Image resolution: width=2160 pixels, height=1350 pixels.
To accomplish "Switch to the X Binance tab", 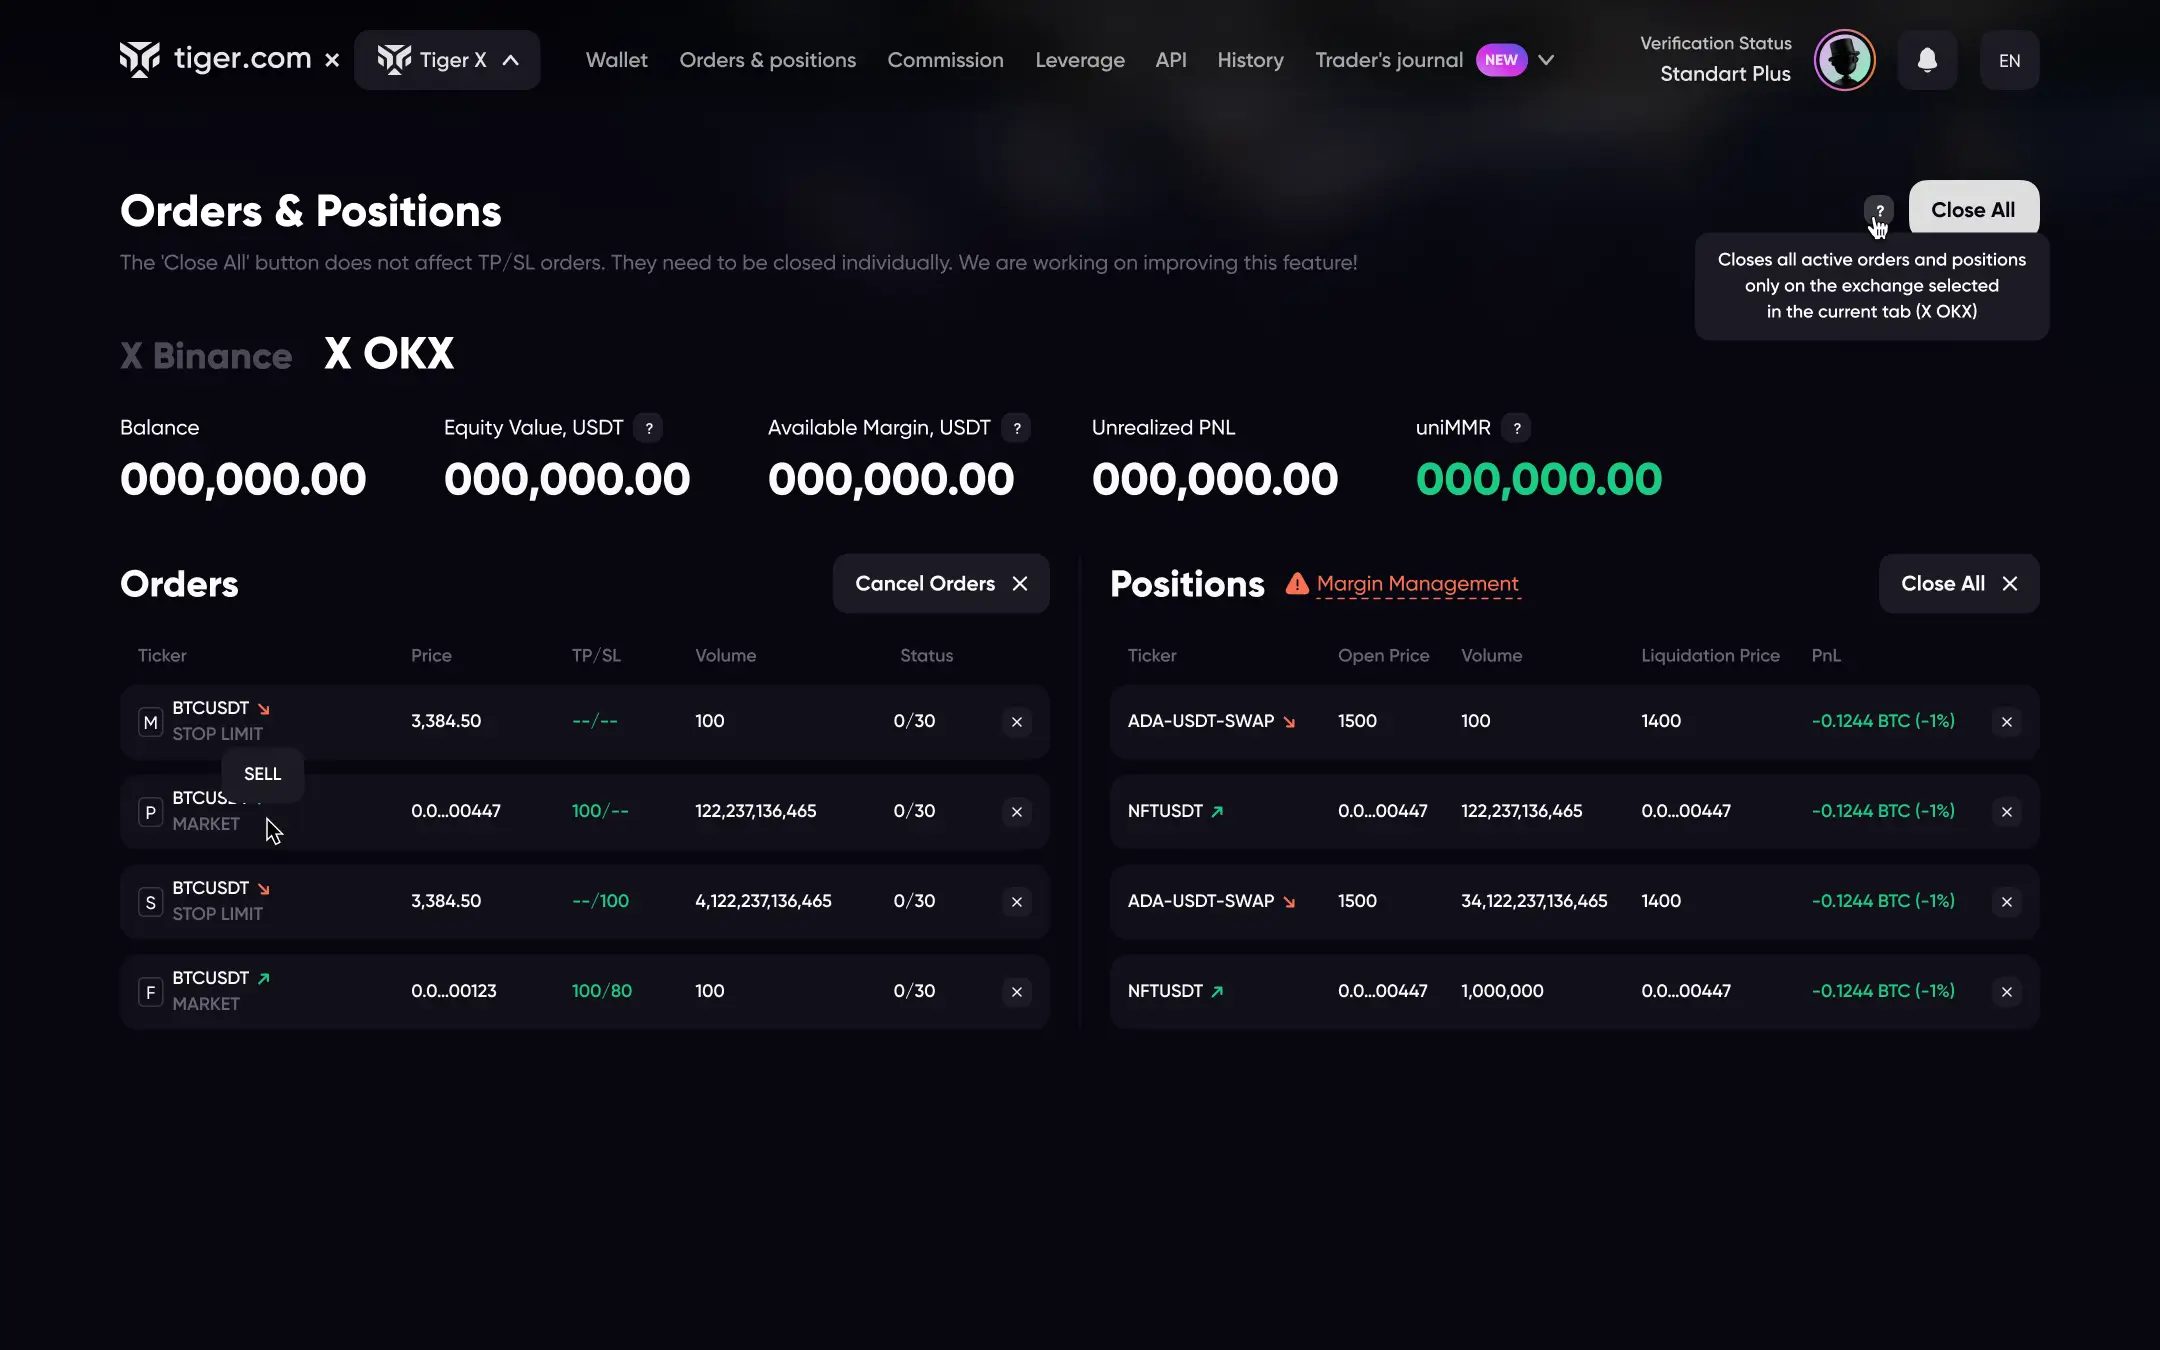I will [206, 356].
